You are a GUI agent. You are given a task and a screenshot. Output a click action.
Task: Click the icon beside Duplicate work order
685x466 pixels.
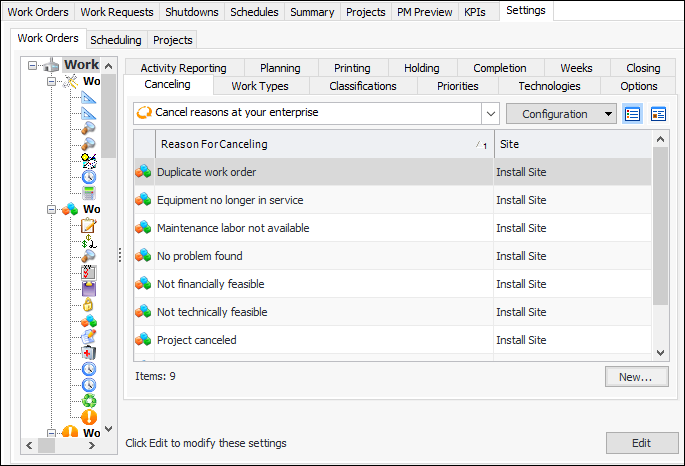[x=144, y=172]
